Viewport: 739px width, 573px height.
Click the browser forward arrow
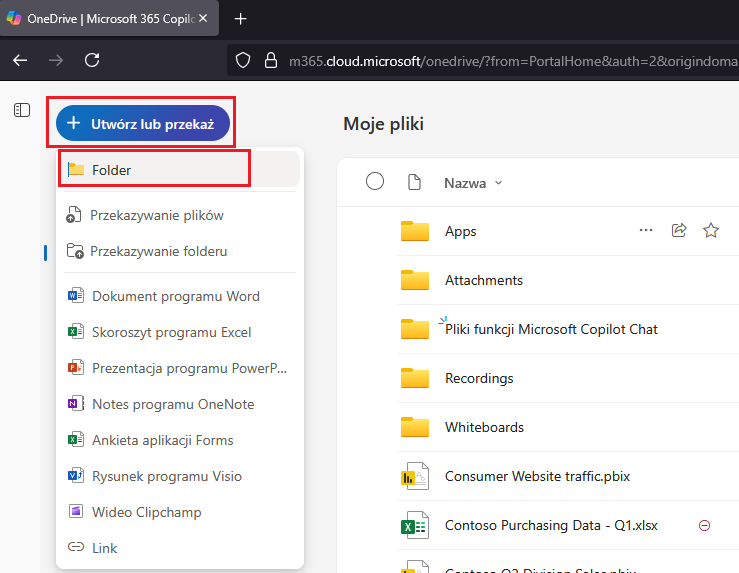point(56,60)
